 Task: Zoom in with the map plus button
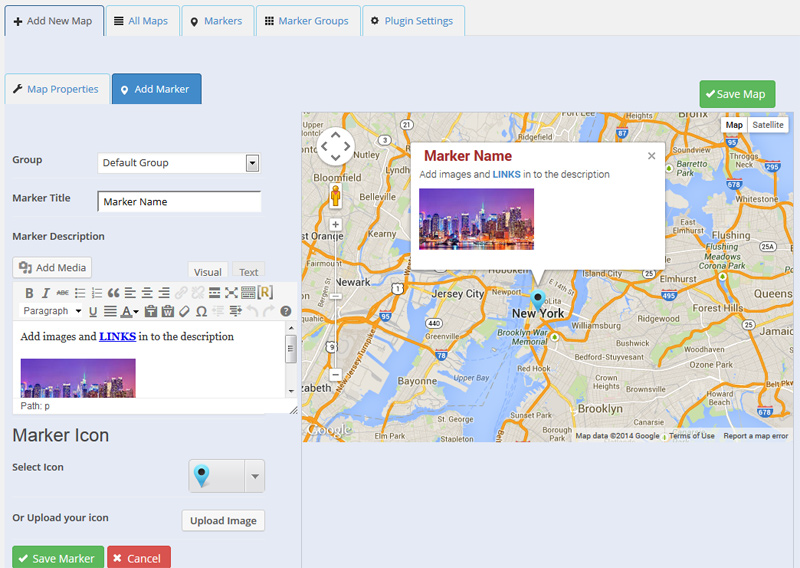point(335,225)
